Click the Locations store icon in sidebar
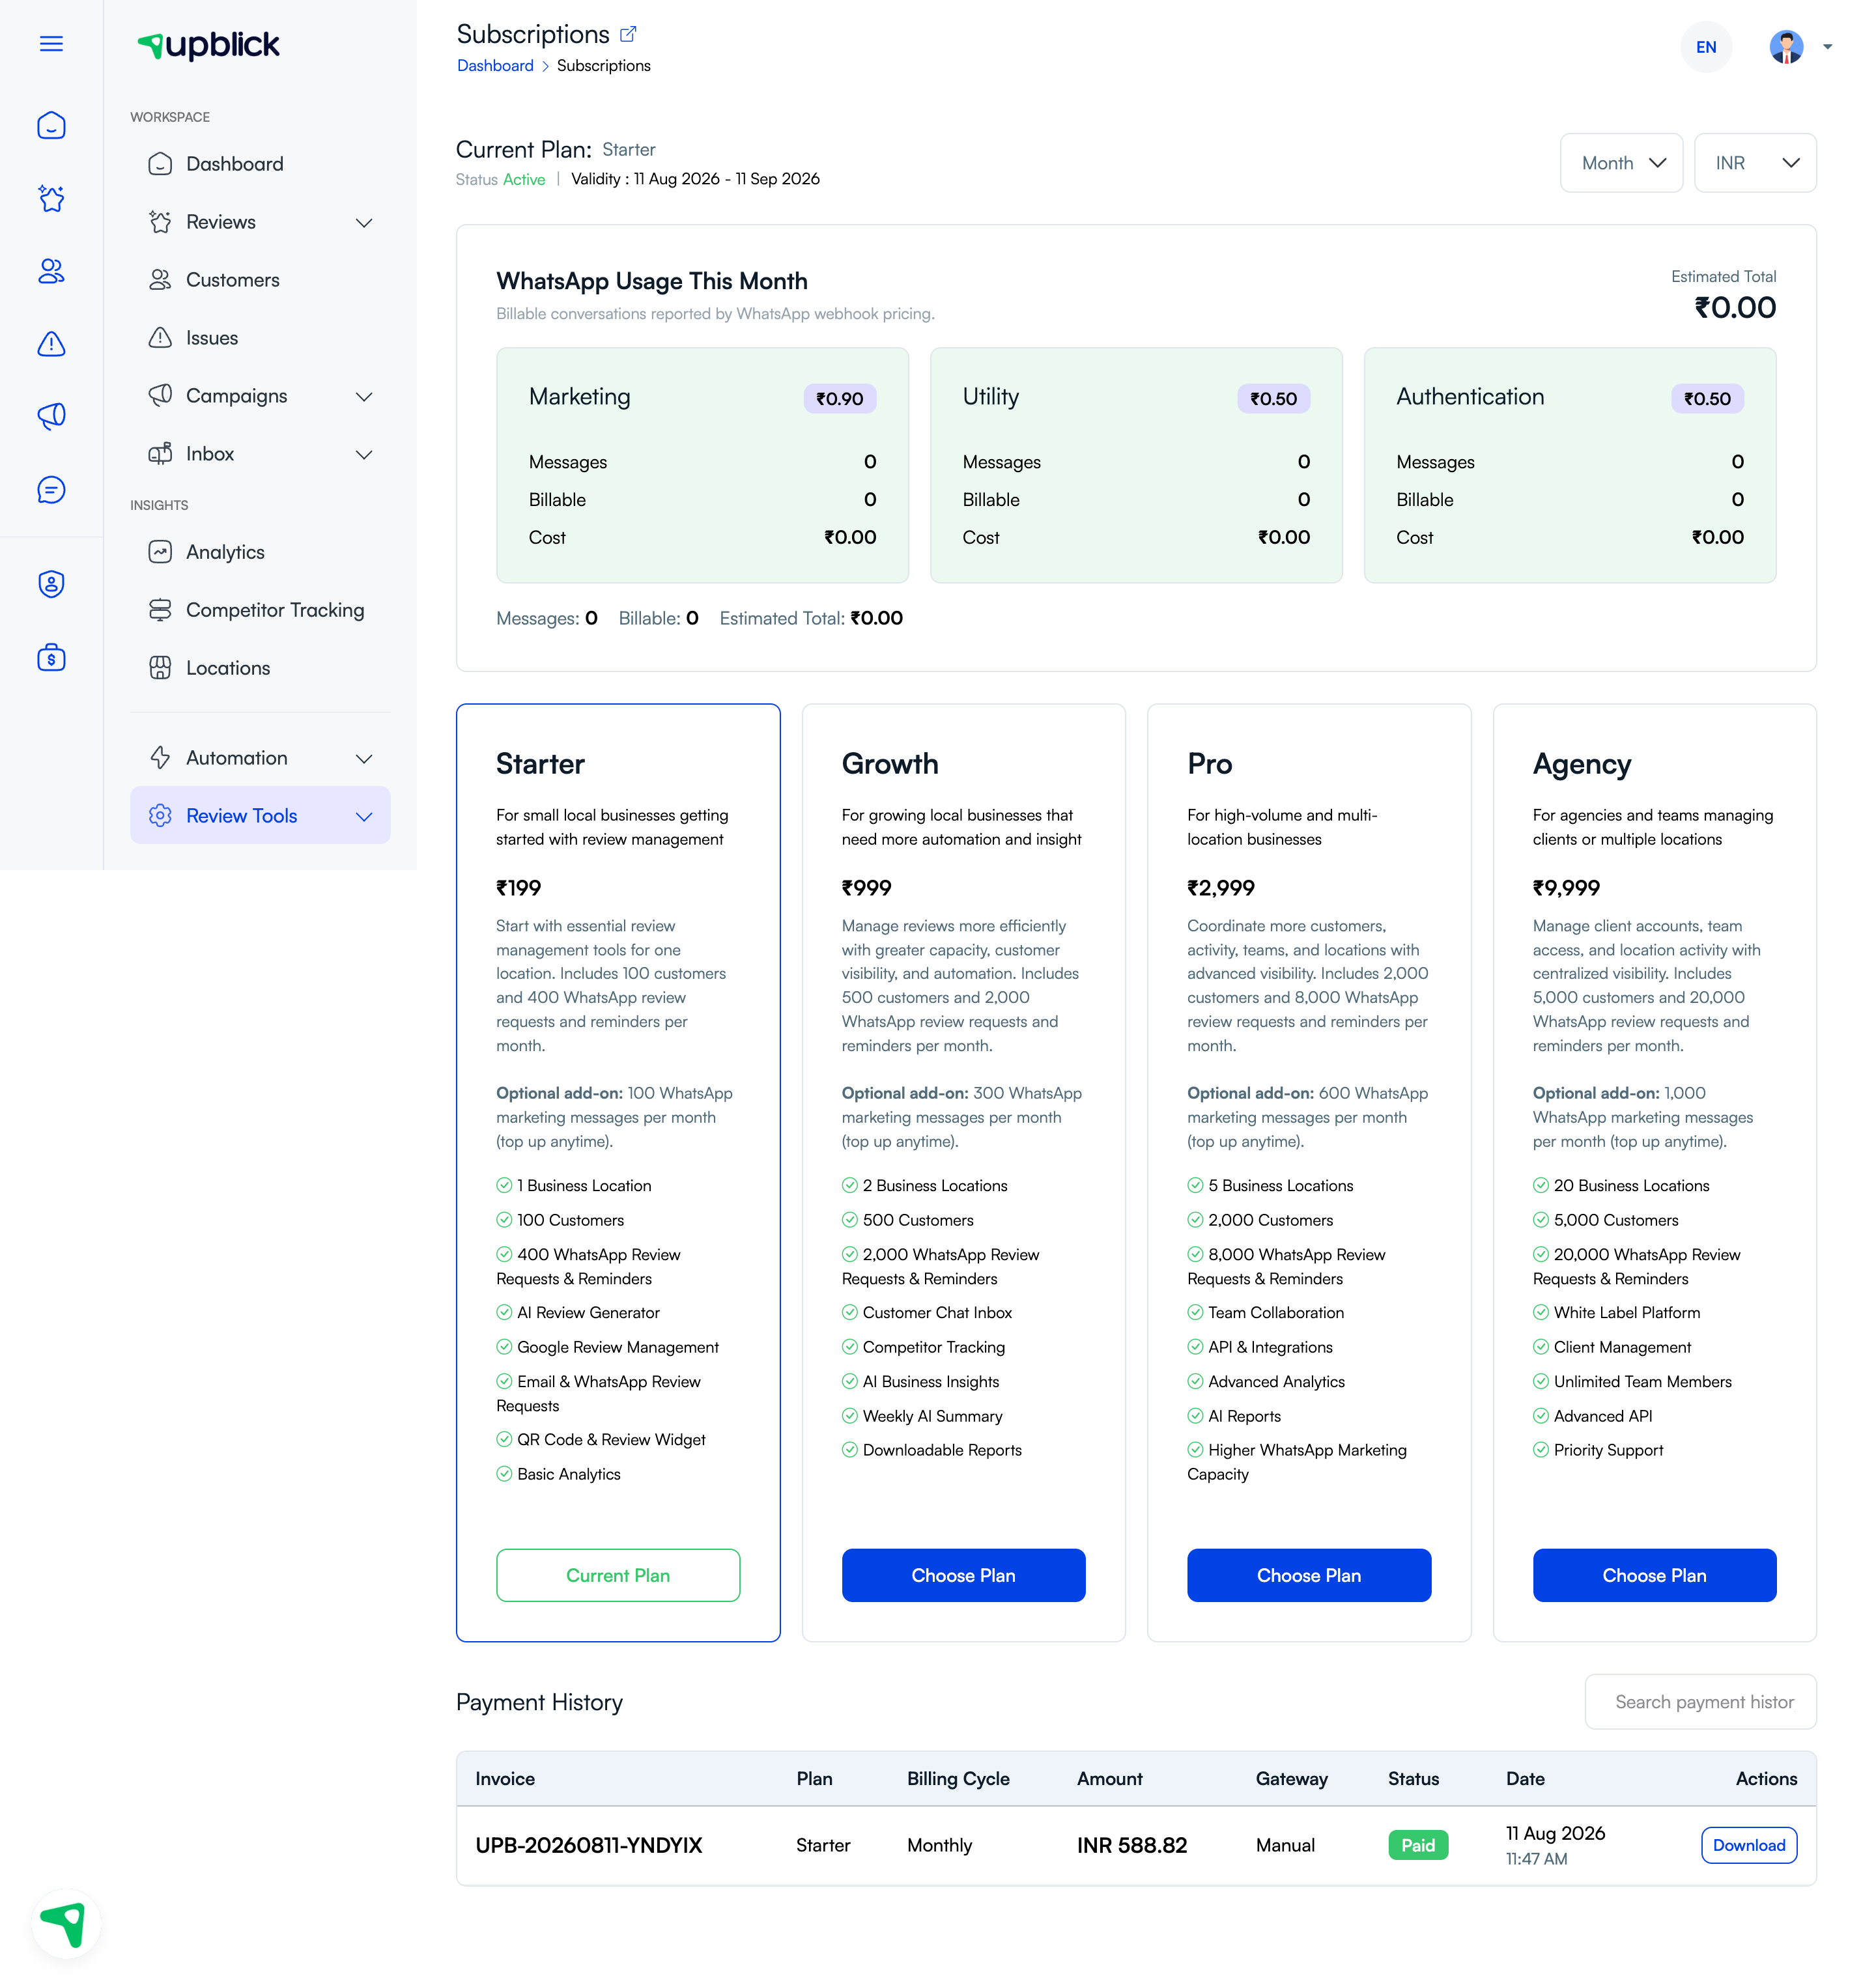 pos(160,668)
